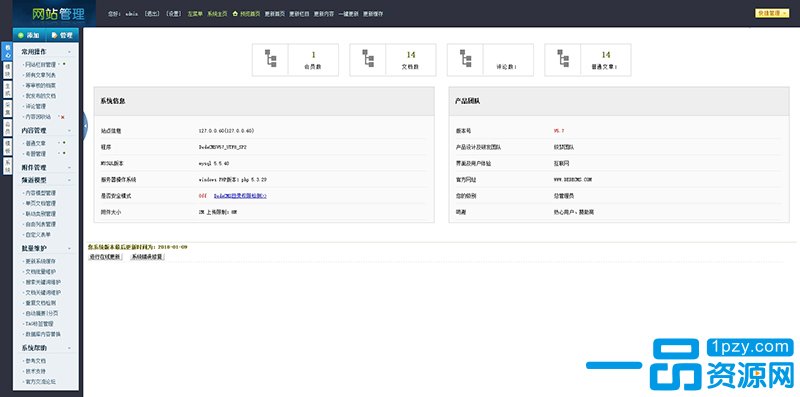Collapse the 系统帮助 section arrow

point(69,348)
